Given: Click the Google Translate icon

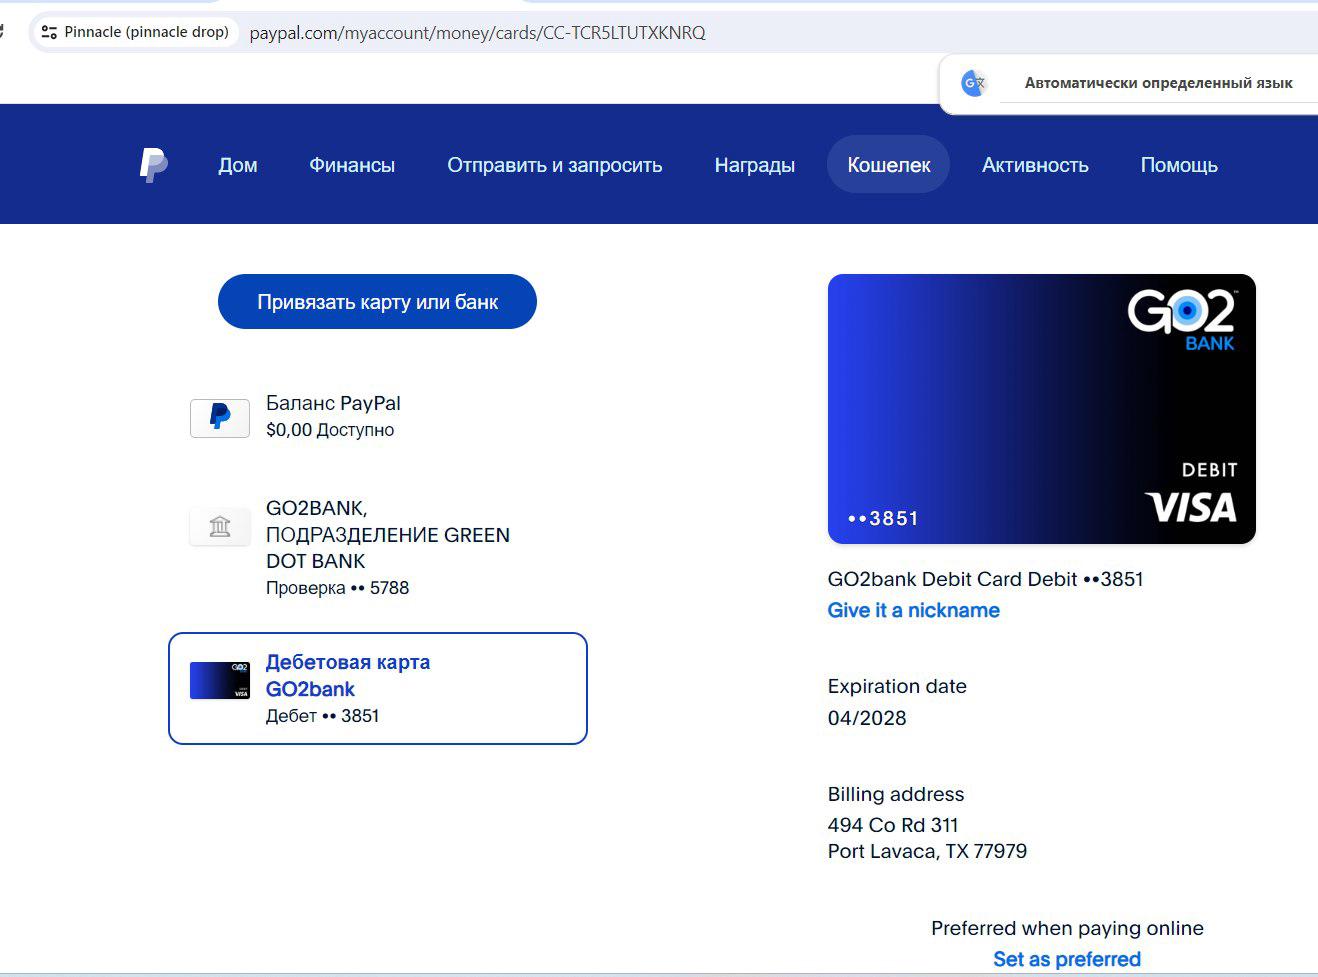Looking at the screenshot, I should click(x=973, y=83).
